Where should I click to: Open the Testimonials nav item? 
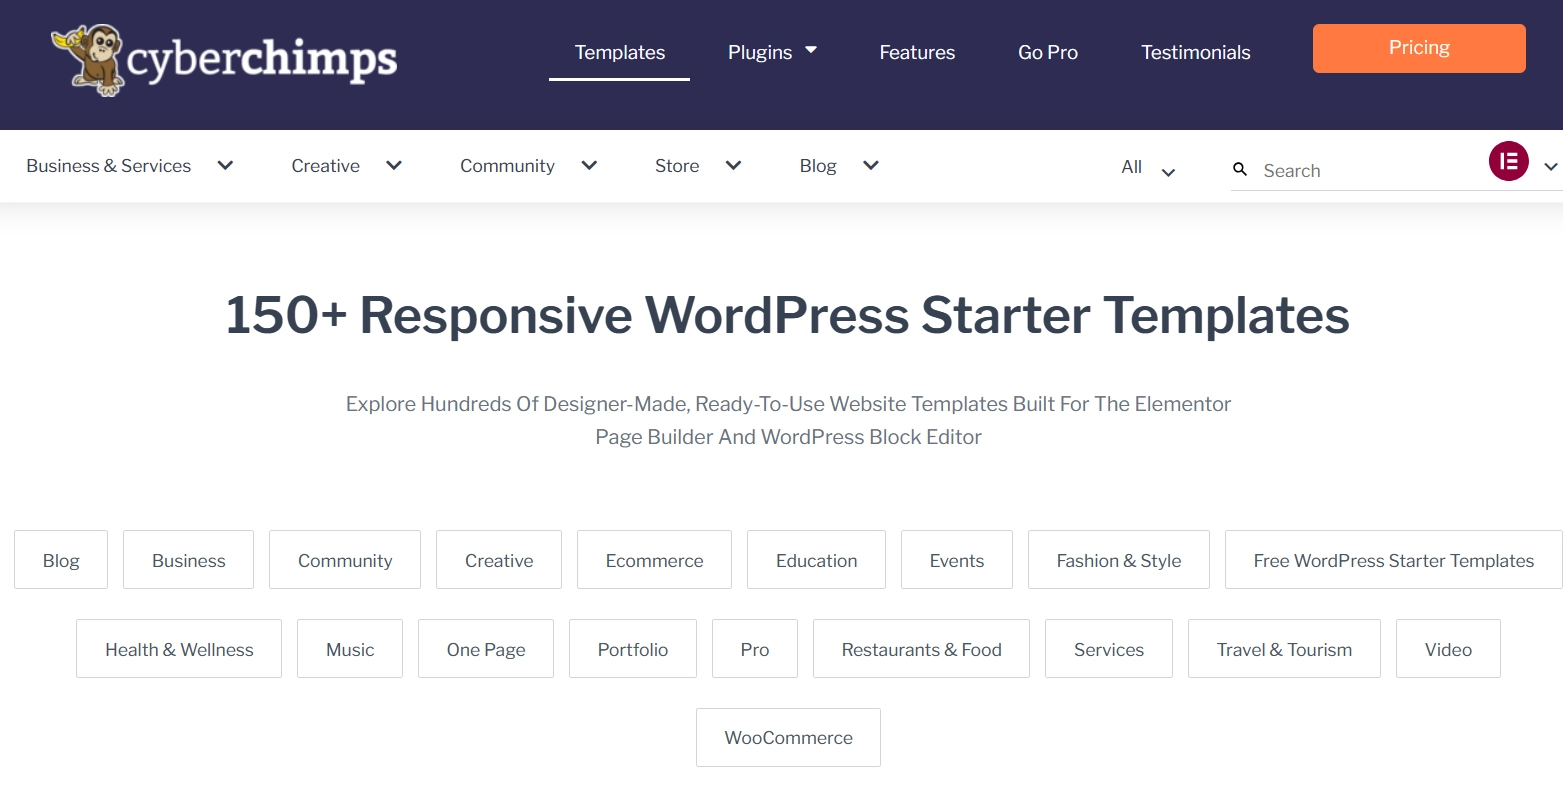tap(1196, 52)
